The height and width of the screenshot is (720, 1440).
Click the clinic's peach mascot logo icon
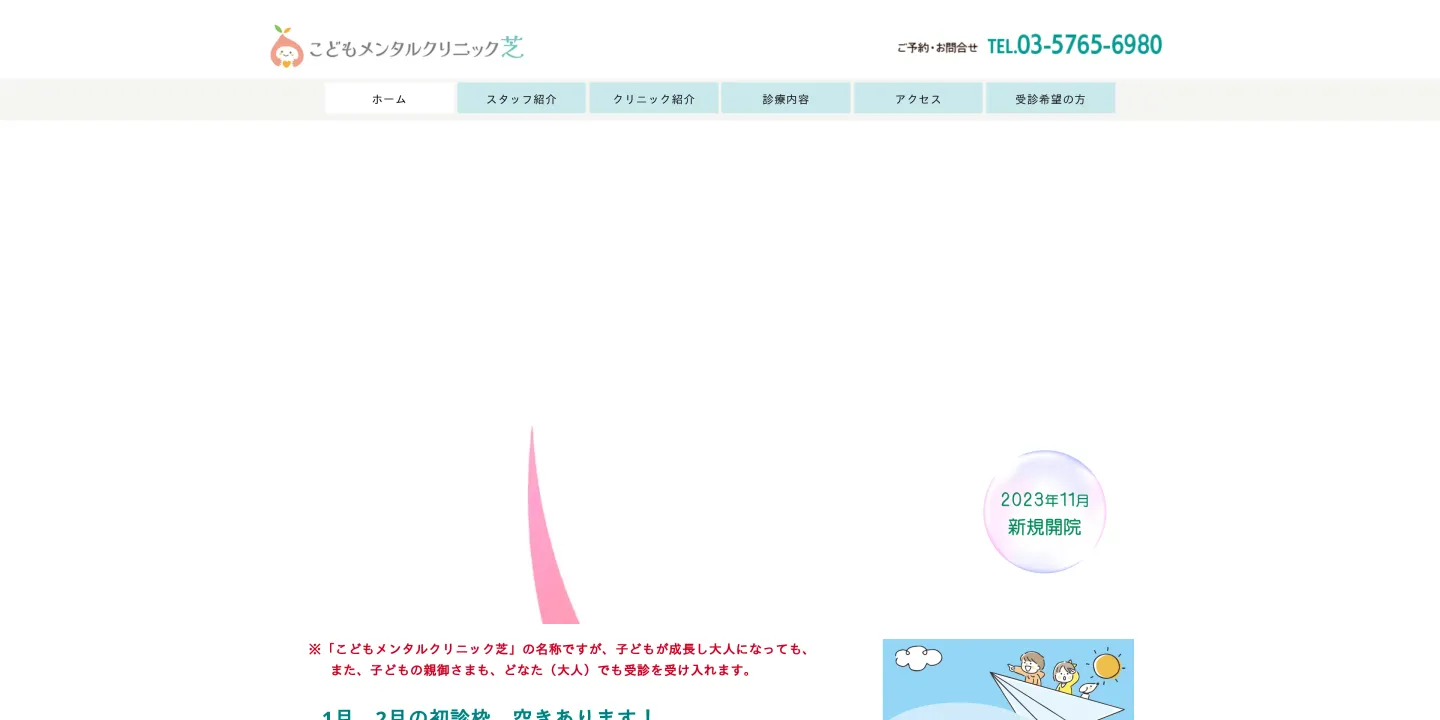[x=286, y=50]
